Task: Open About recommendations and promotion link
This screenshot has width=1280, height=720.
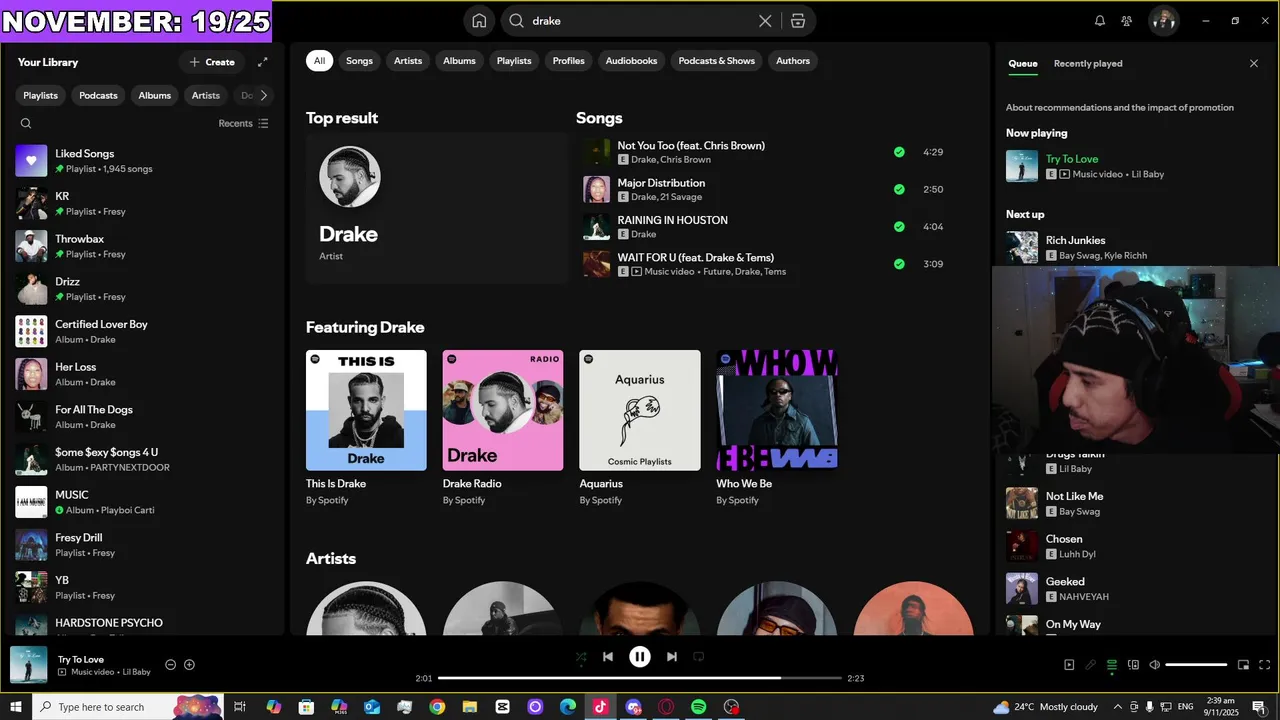Action: 1120,108
